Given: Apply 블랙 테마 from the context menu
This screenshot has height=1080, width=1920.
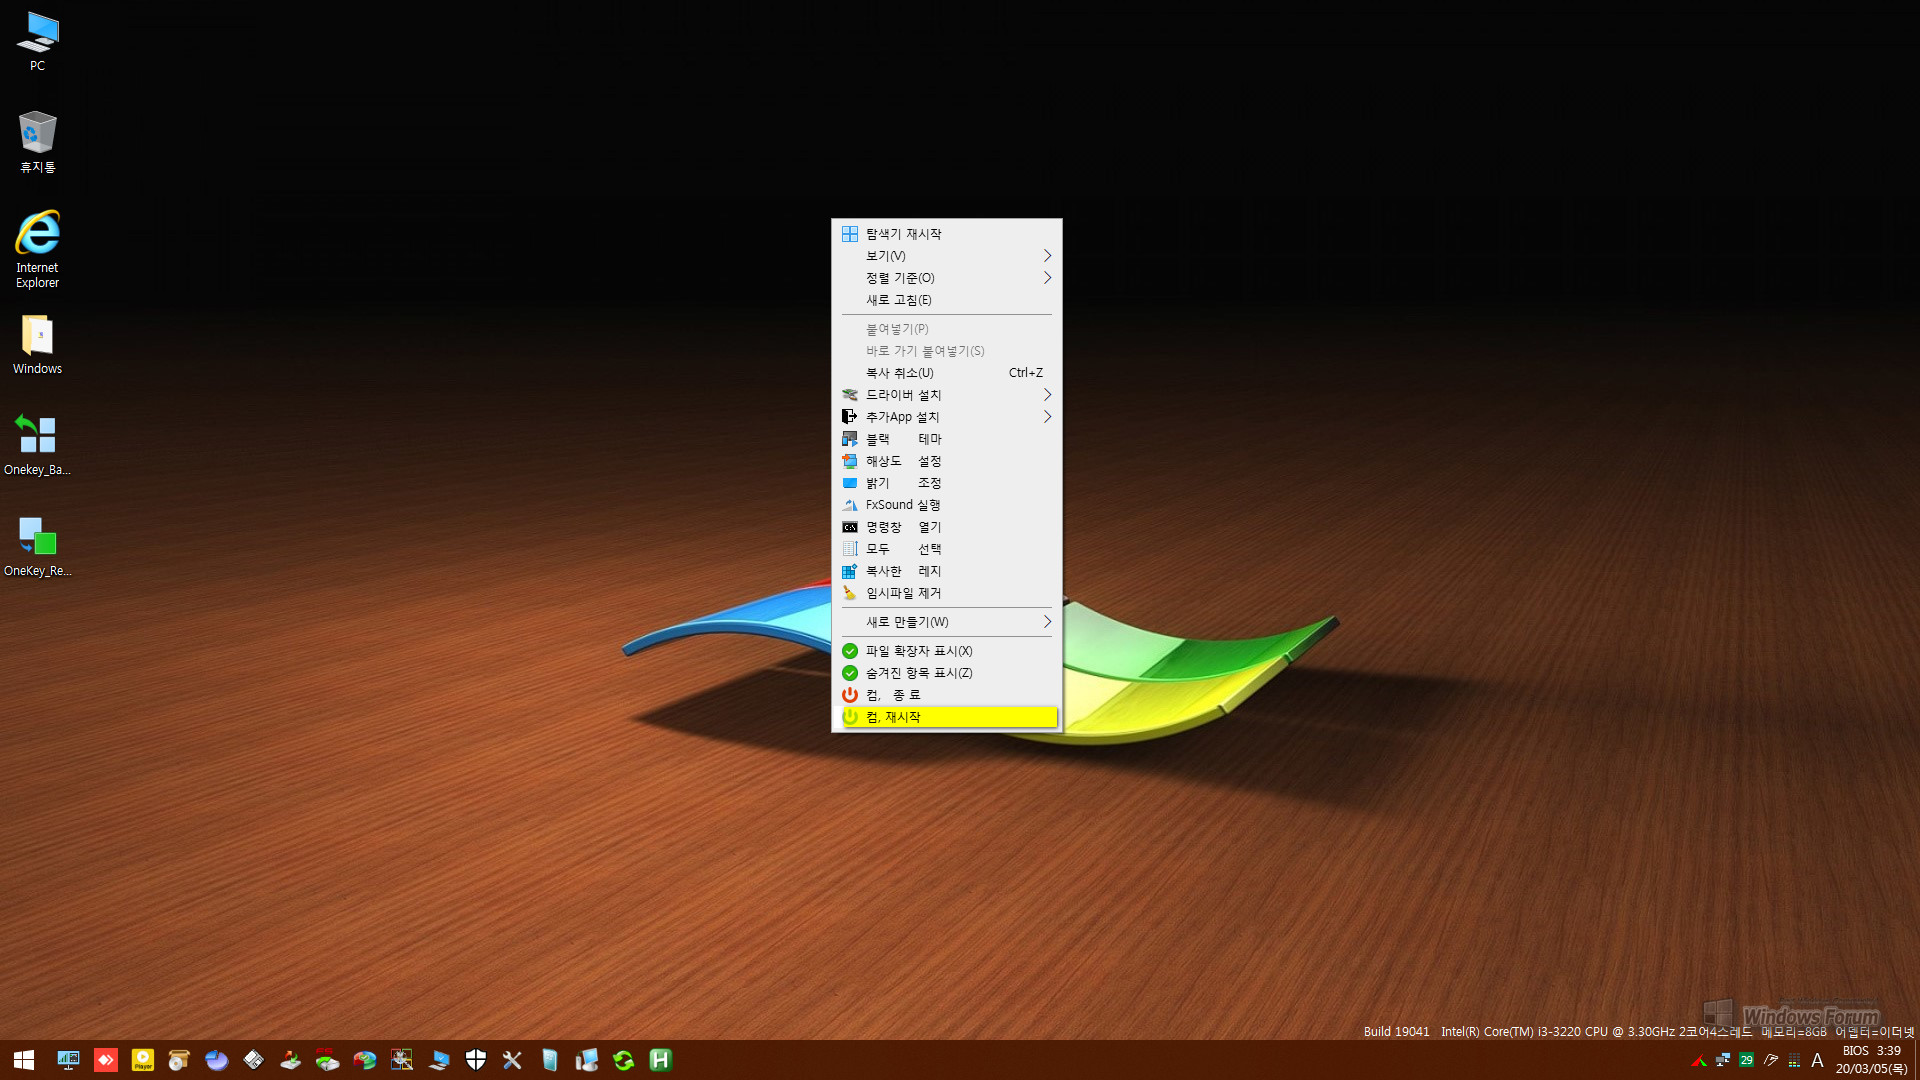Looking at the screenshot, I should tap(946, 439).
